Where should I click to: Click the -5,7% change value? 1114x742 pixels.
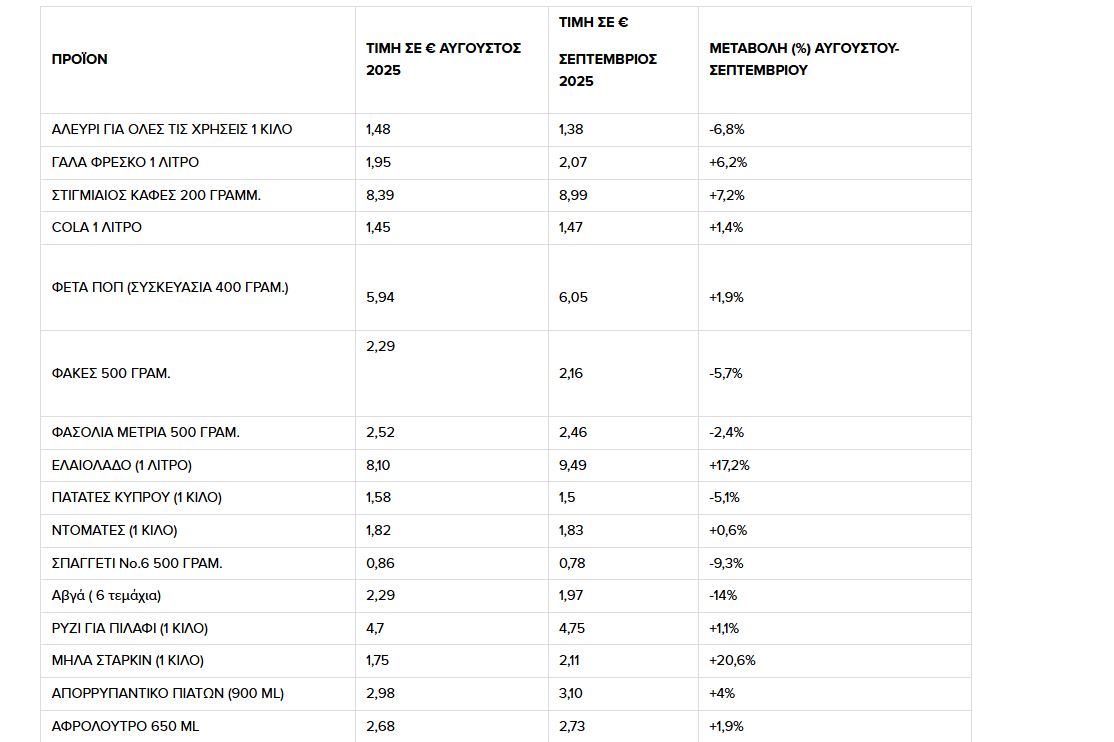coord(725,373)
